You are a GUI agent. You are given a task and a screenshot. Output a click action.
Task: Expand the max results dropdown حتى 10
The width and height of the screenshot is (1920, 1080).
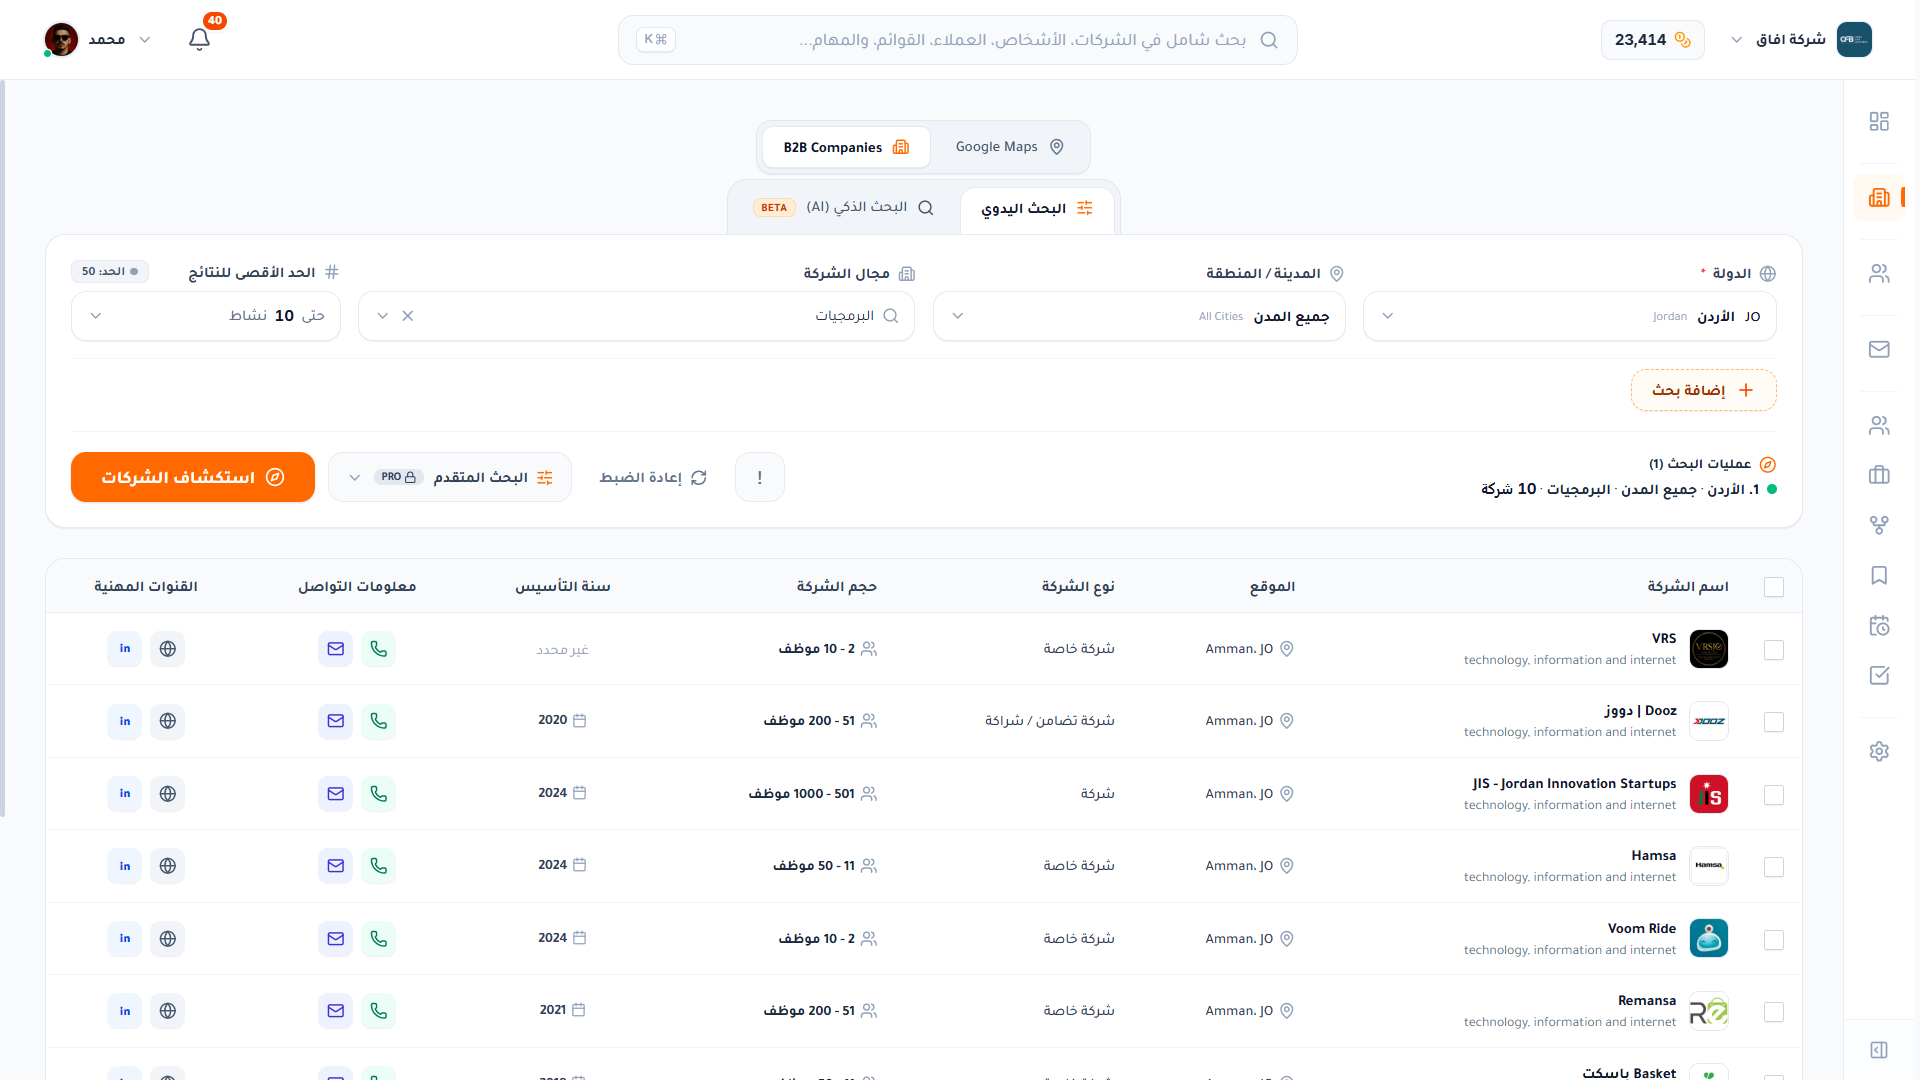tap(206, 316)
